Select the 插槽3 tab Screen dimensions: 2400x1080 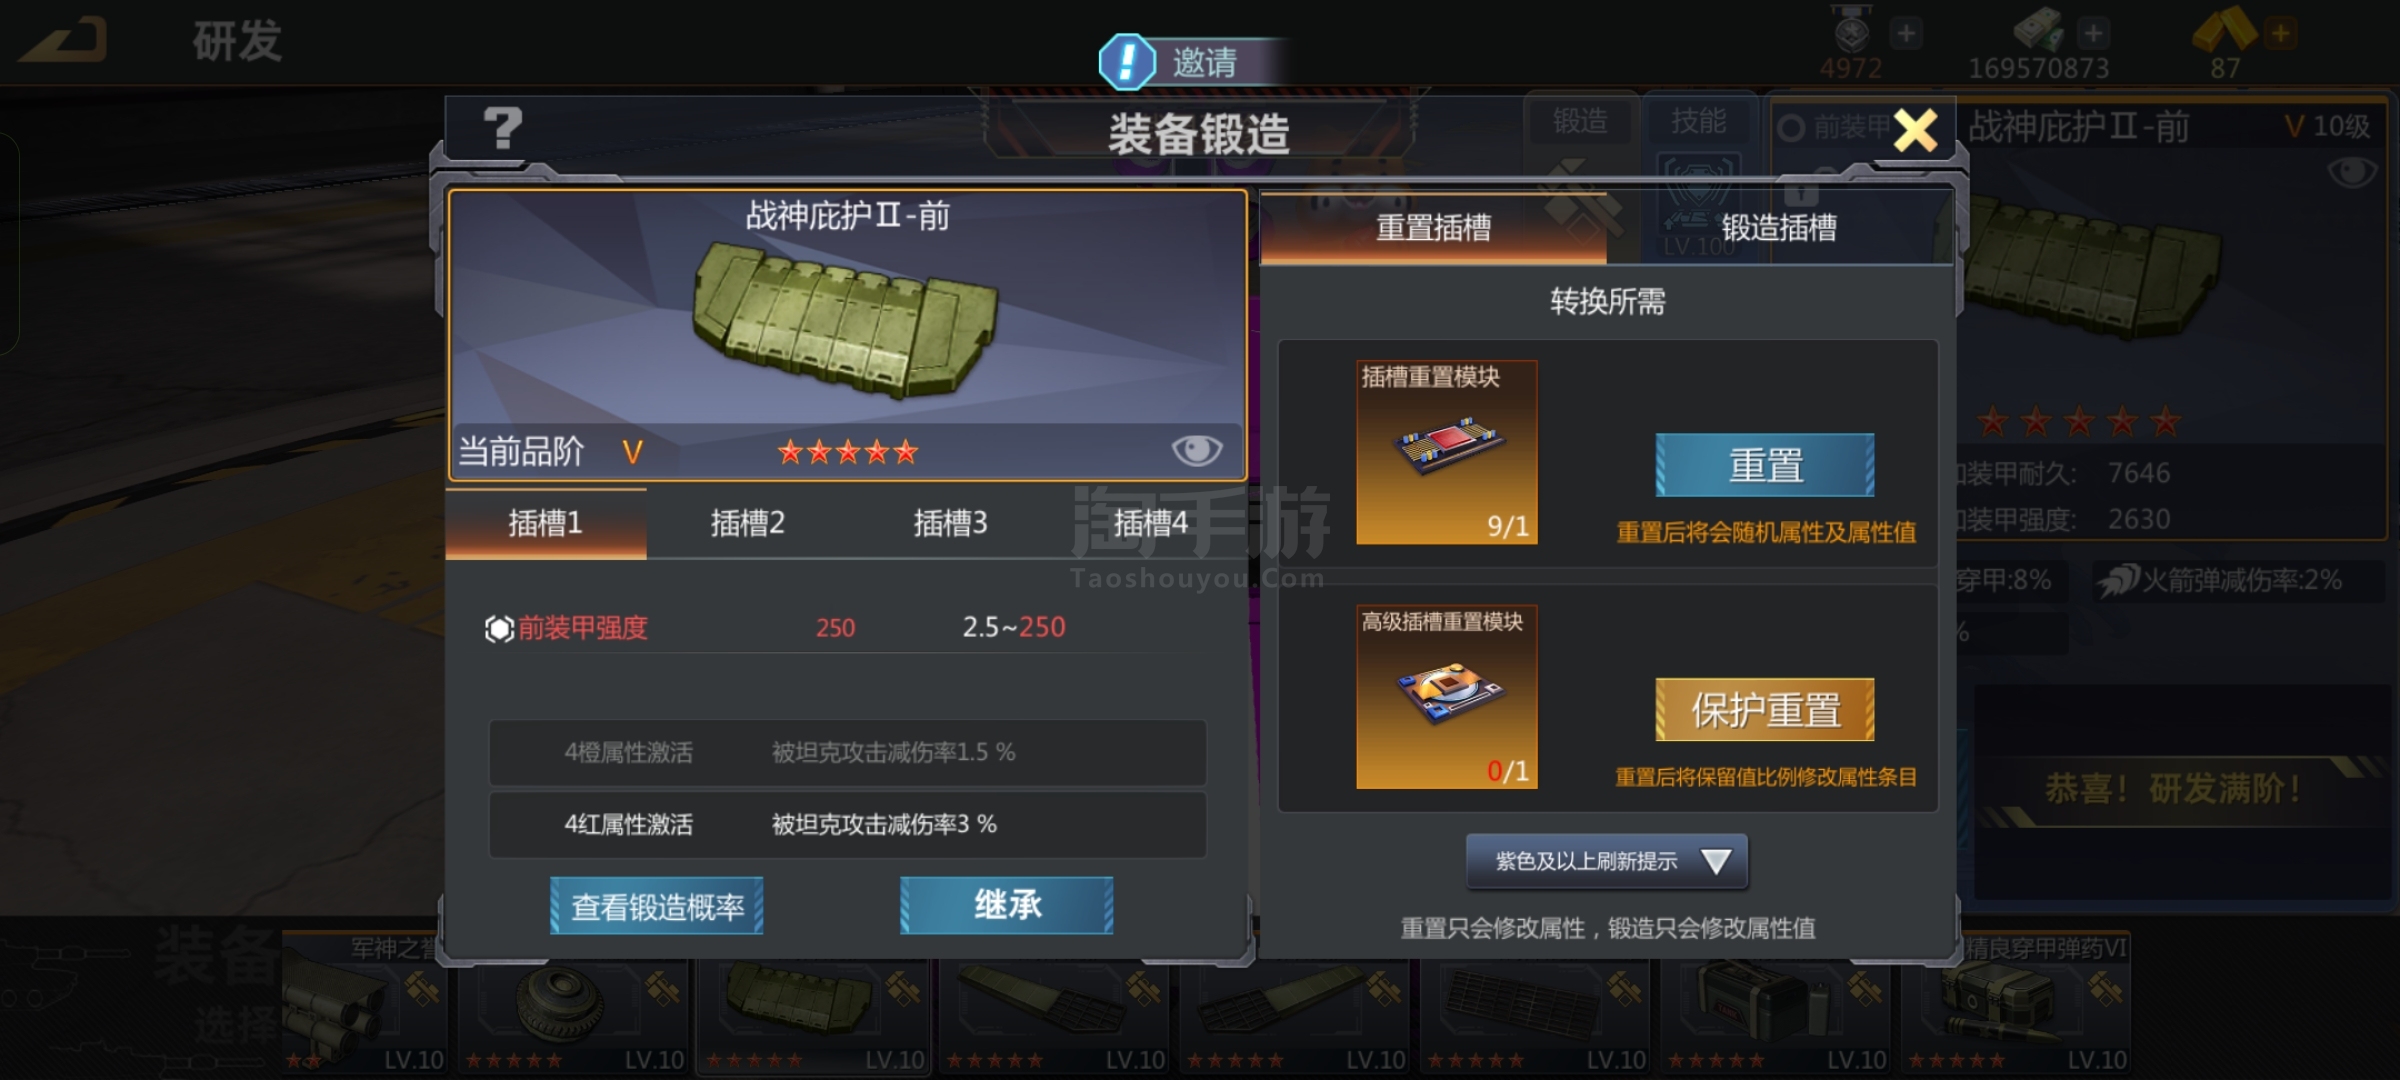tap(950, 523)
